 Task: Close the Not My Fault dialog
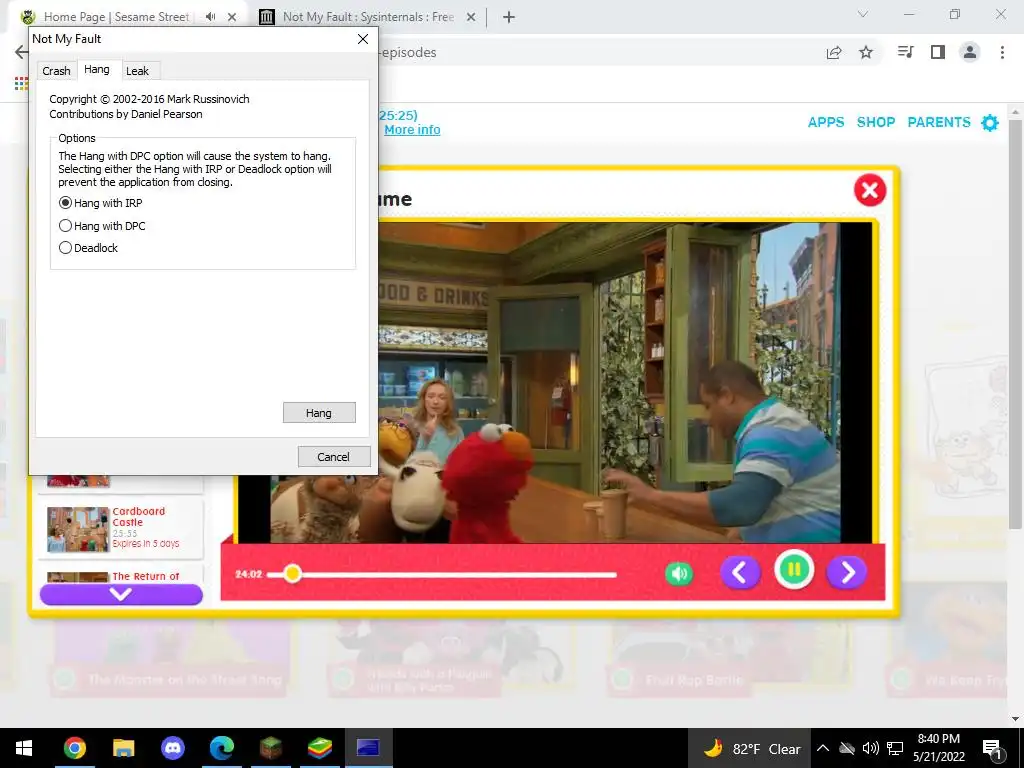click(x=363, y=39)
